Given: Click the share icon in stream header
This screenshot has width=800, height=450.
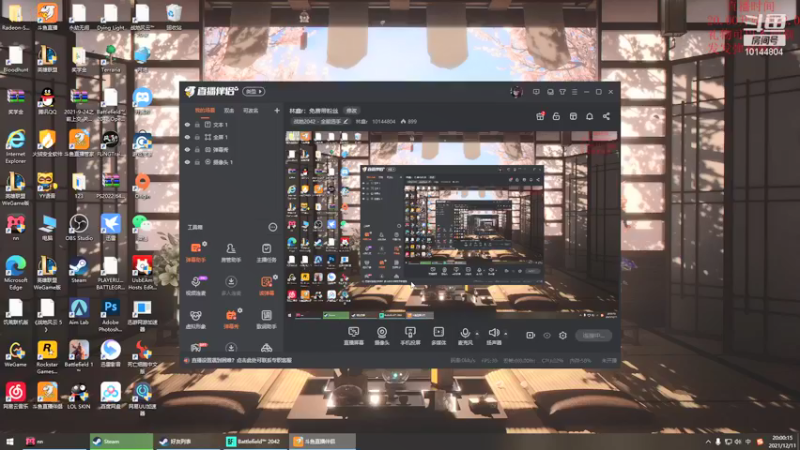Looking at the screenshot, I should [606, 116].
